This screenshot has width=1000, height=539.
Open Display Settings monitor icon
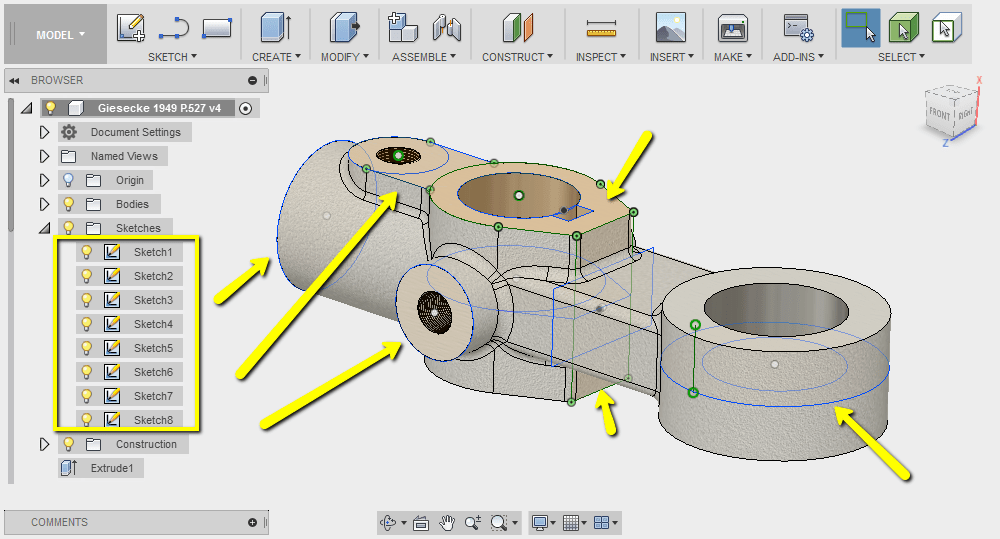tap(540, 523)
